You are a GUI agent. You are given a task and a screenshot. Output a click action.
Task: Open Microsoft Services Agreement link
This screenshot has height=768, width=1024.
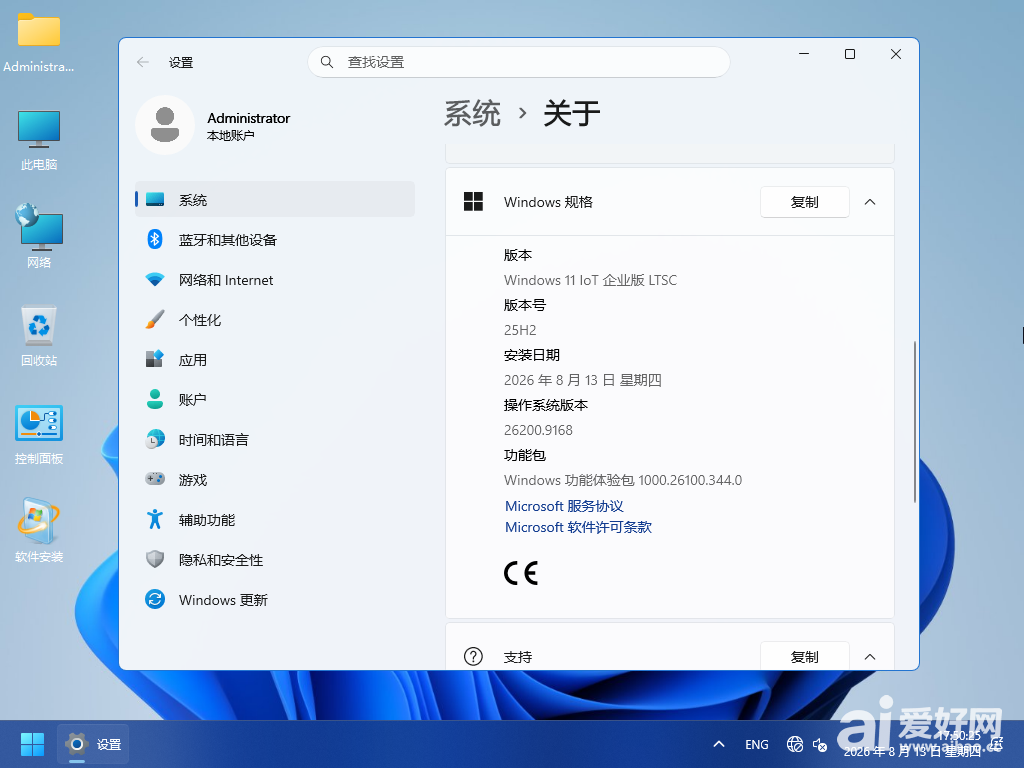[x=564, y=506]
